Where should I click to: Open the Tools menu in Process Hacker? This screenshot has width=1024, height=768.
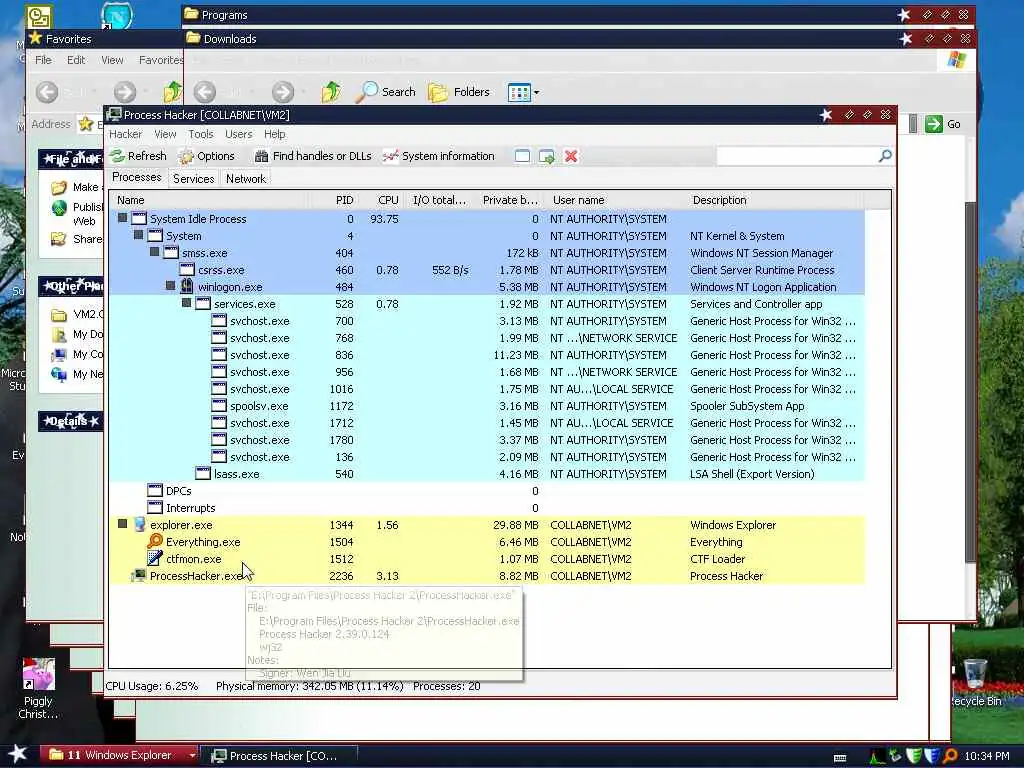(x=200, y=134)
